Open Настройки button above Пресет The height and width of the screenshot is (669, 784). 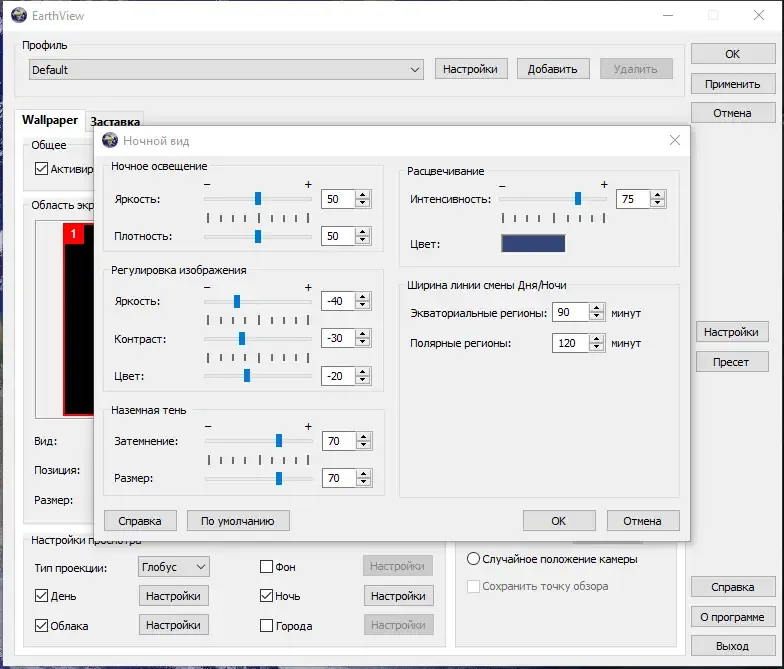[x=732, y=332]
